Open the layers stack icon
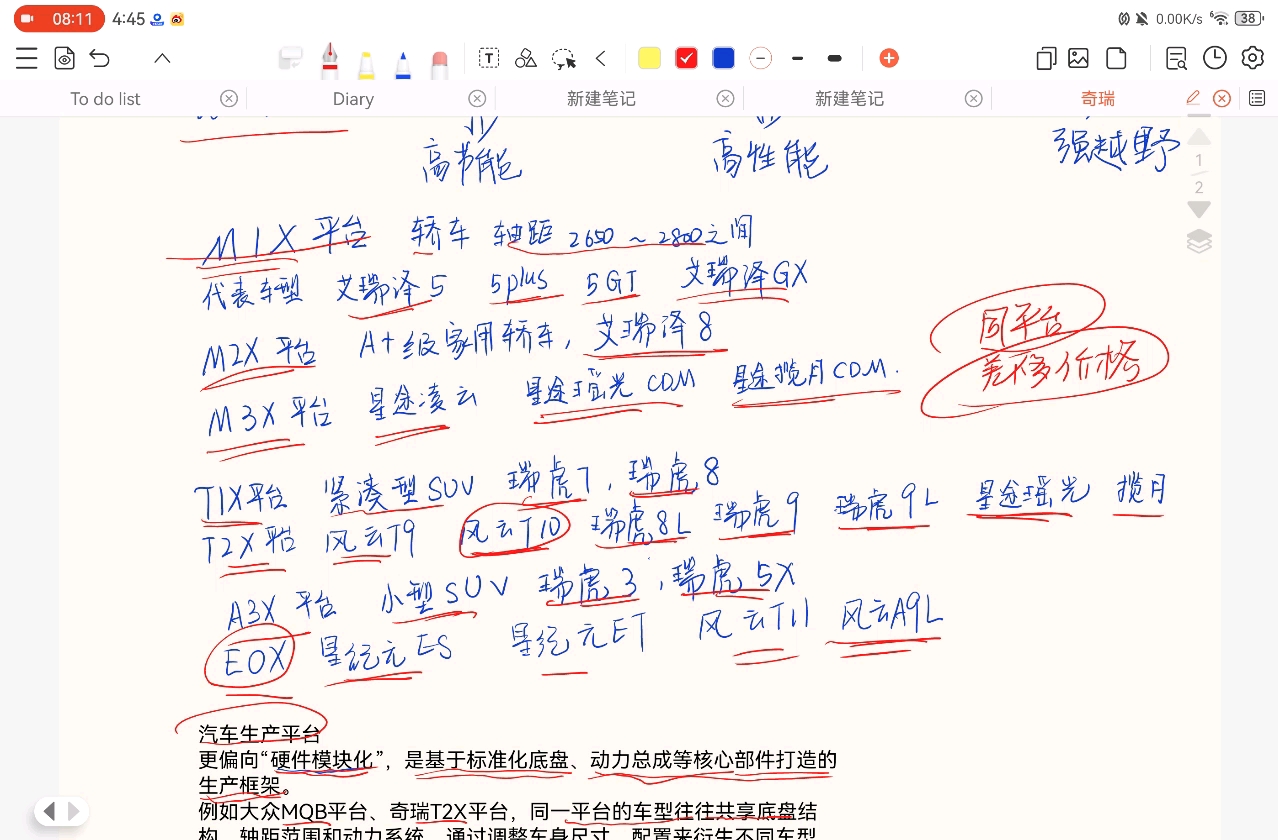This screenshot has height=840, width=1278. pos(1199,241)
